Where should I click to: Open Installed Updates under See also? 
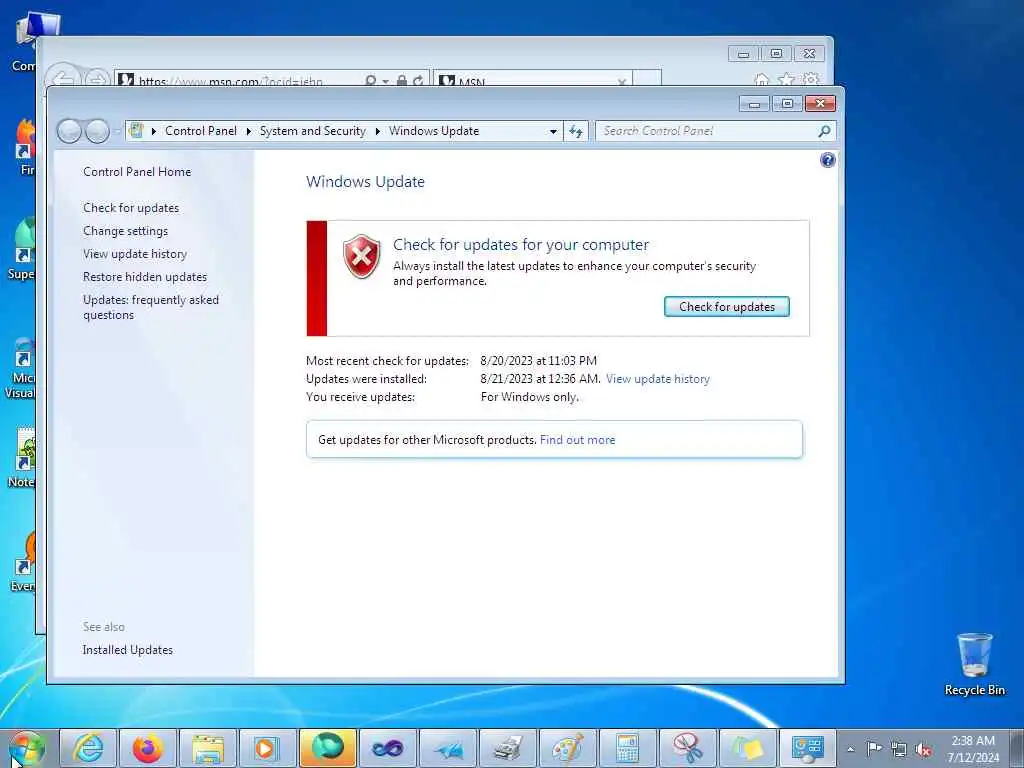[x=127, y=650]
